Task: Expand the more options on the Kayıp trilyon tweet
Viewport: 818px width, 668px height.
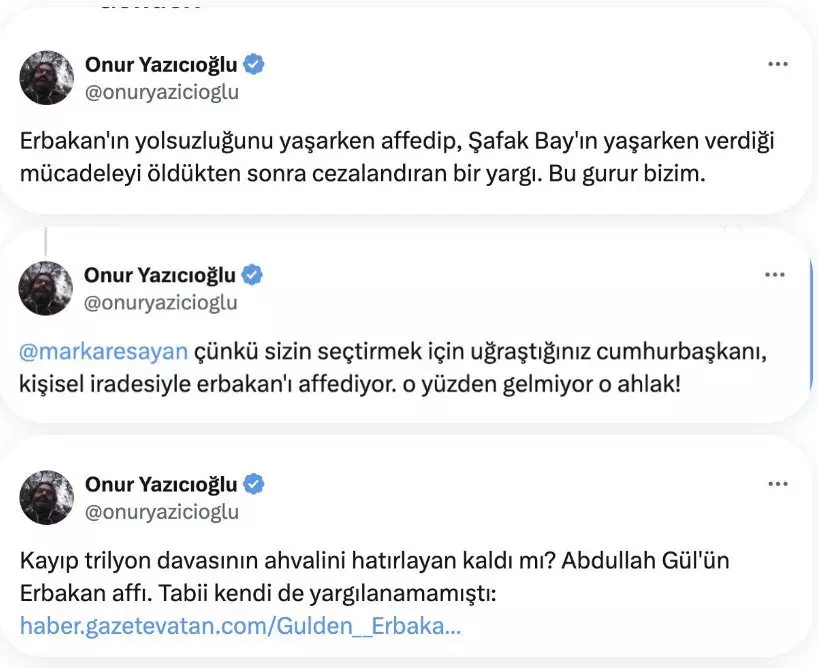Action: [x=777, y=484]
